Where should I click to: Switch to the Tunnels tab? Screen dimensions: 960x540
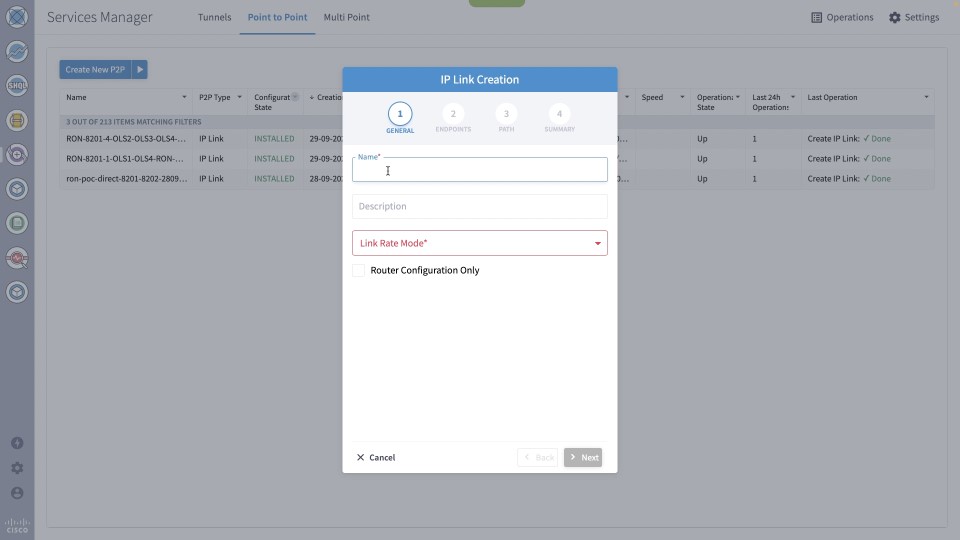(214, 17)
